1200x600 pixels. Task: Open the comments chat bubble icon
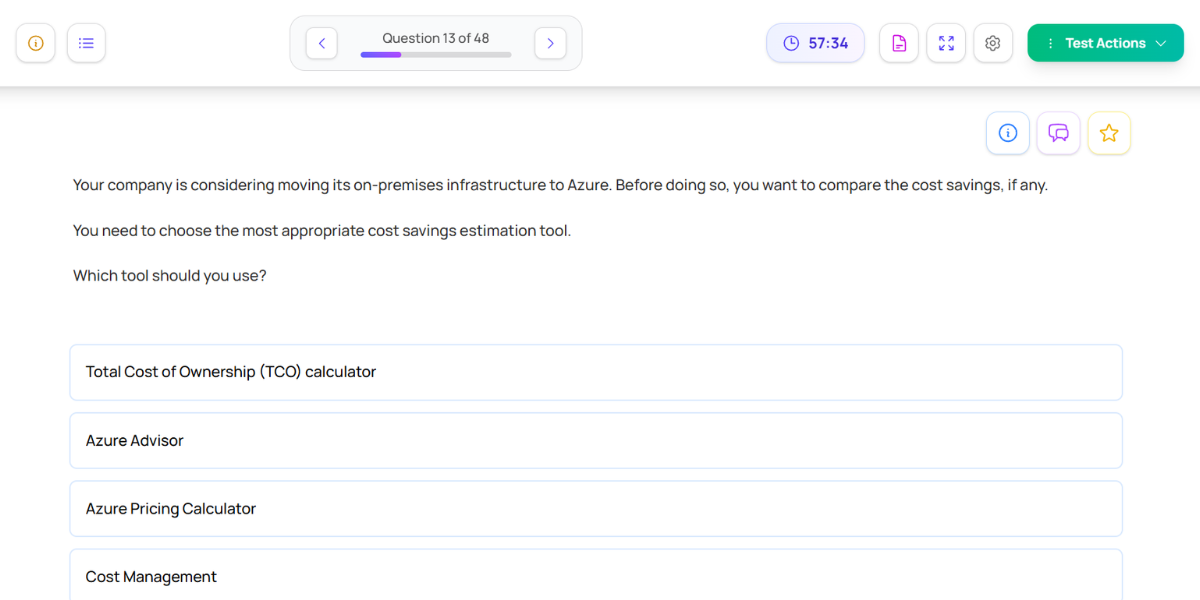[1058, 133]
